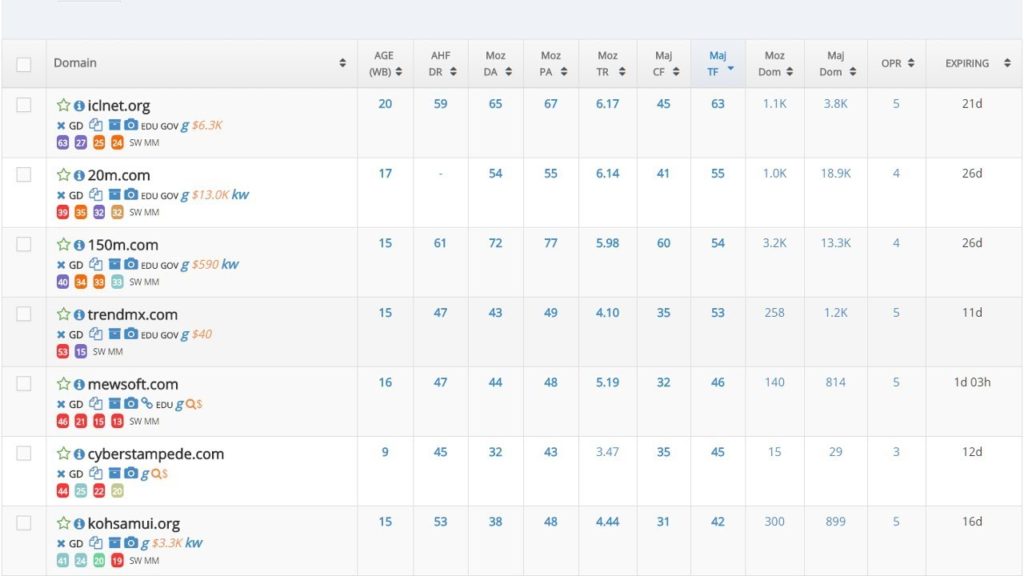
Task: Star the 20m.com domain
Action: click(63, 175)
